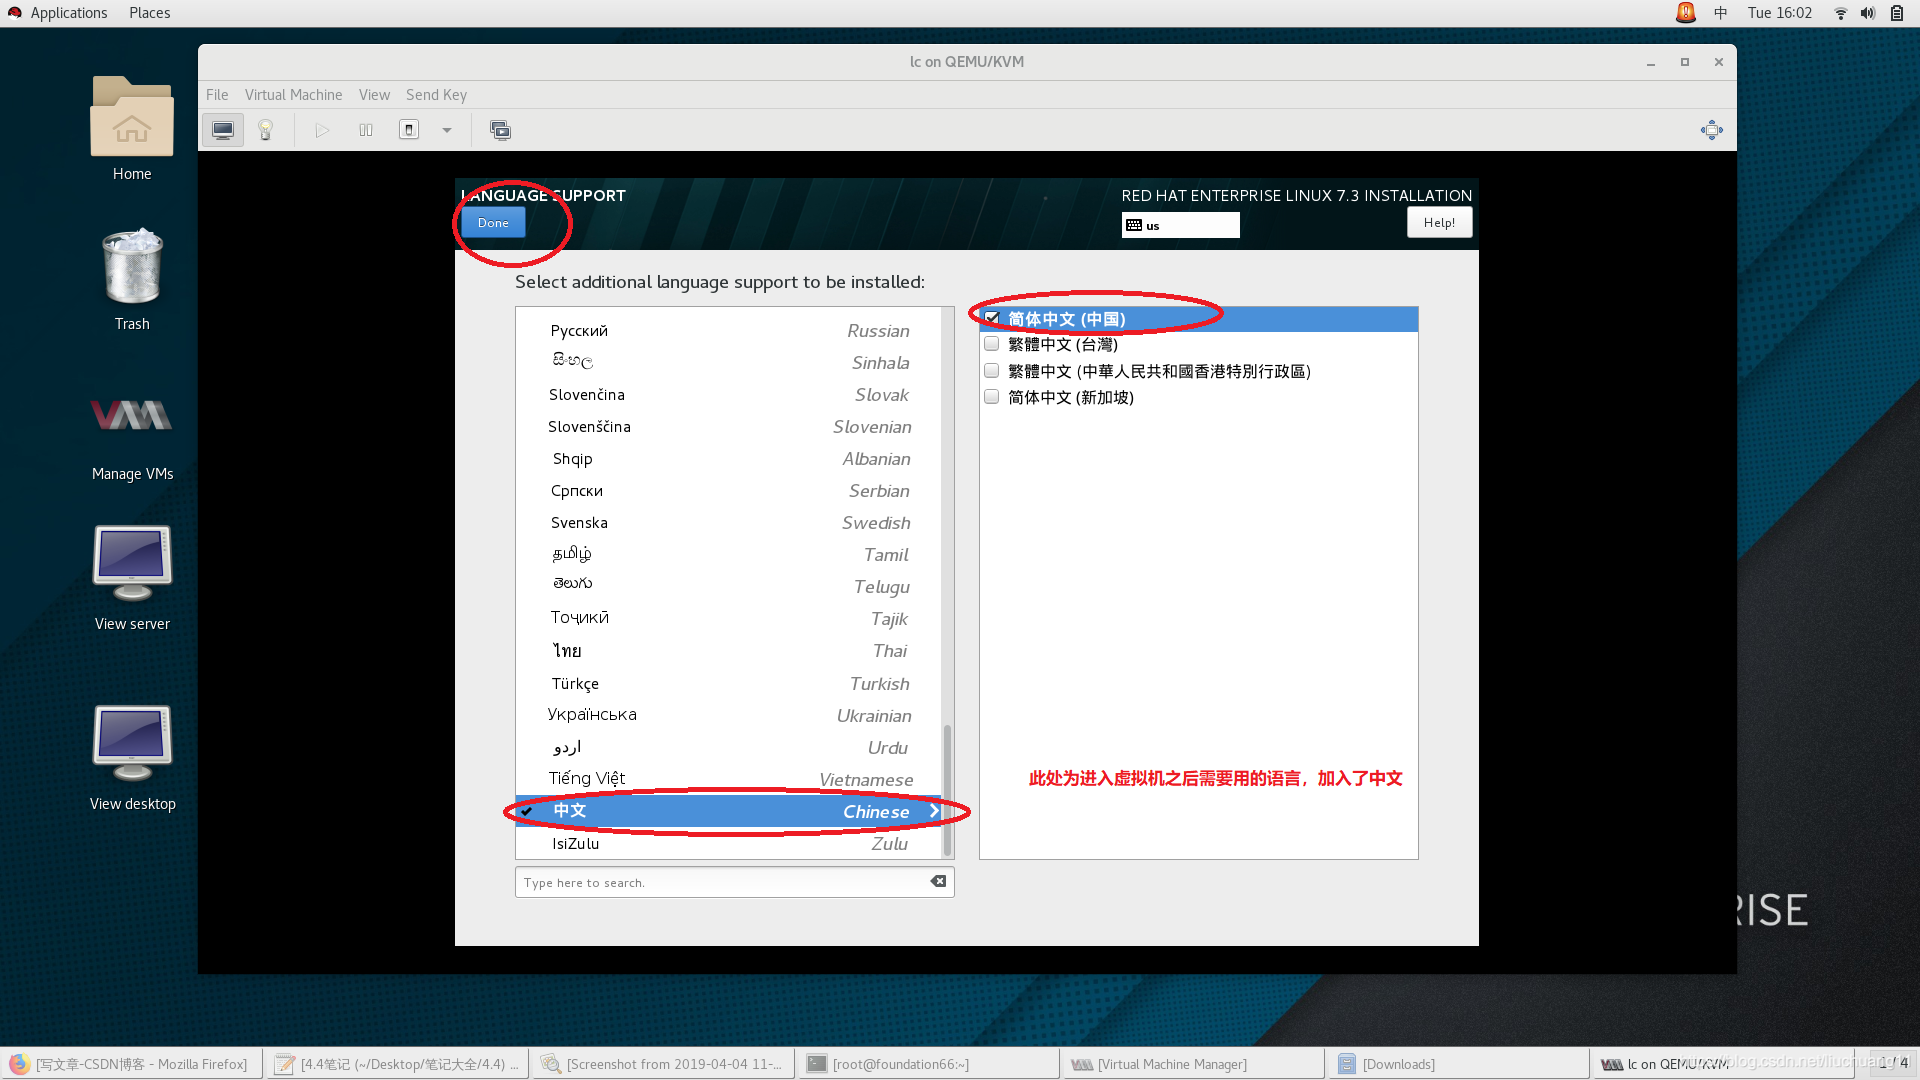
Task: Click the Done button
Action: pos(493,223)
